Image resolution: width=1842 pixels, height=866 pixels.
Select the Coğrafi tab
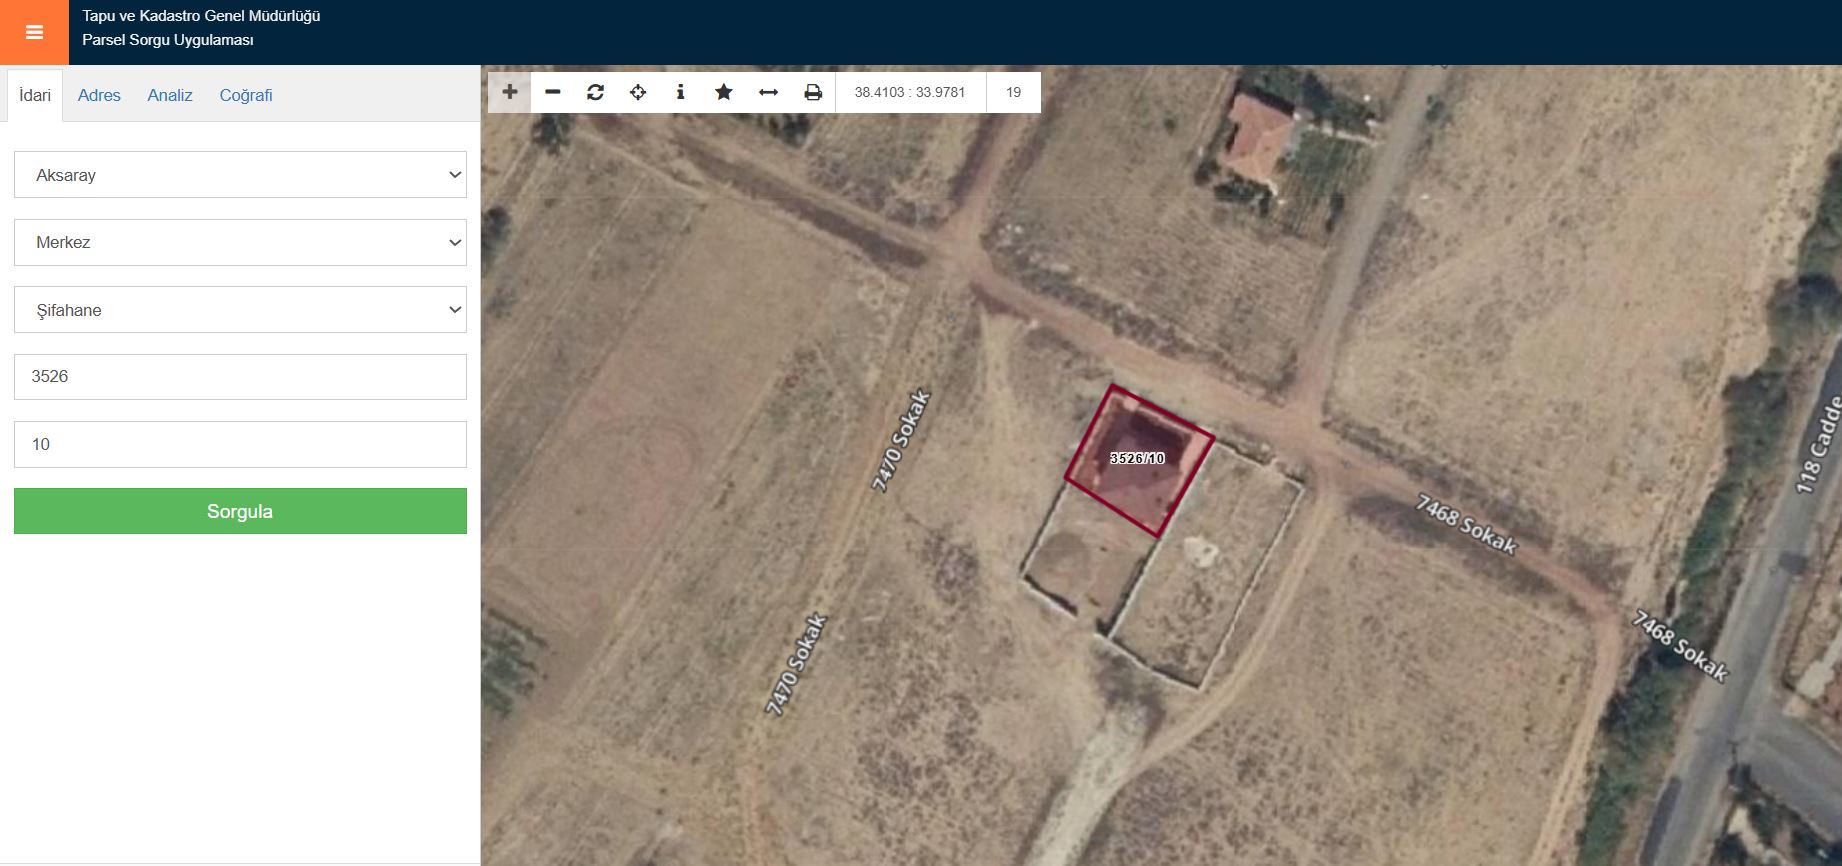pos(246,95)
